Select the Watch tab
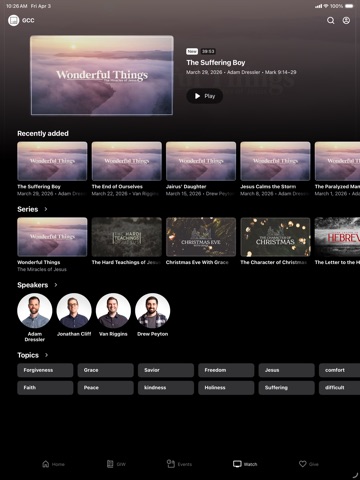Image resolution: width=360 pixels, height=480 pixels. pos(245,464)
